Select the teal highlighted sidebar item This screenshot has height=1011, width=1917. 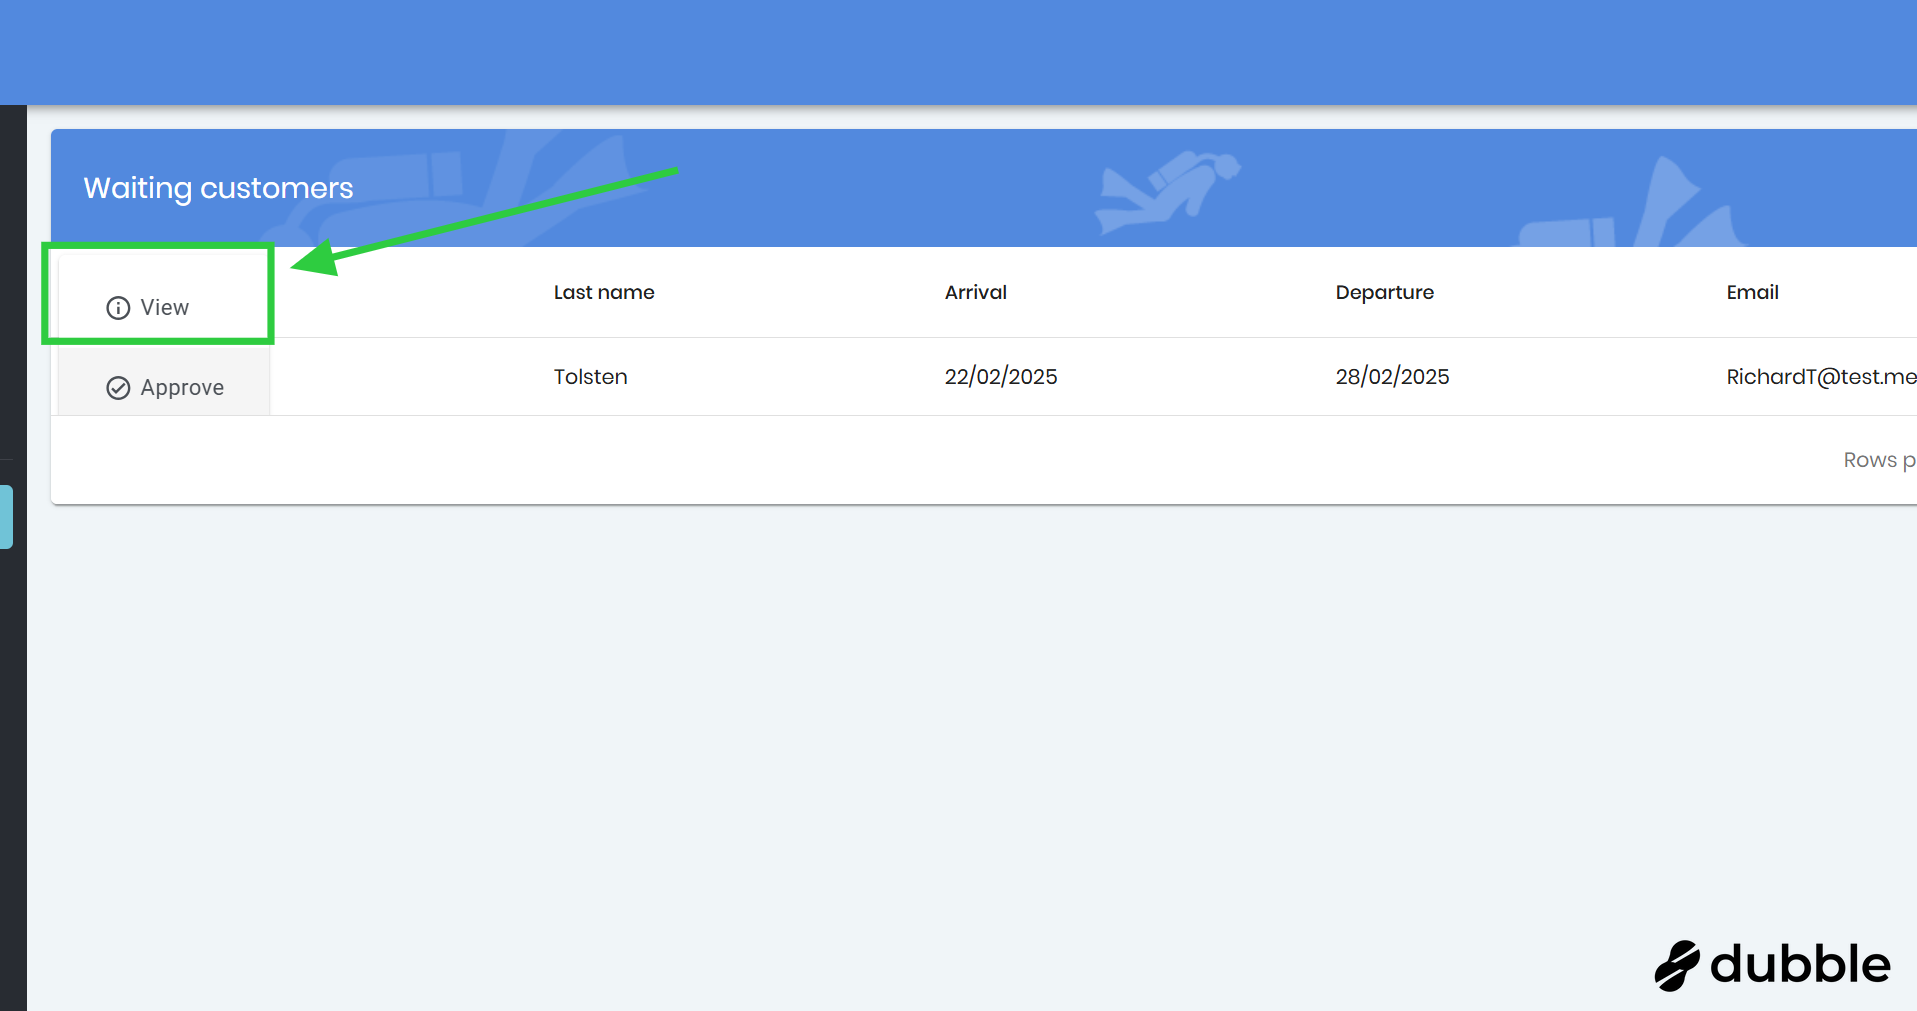pos(6,516)
